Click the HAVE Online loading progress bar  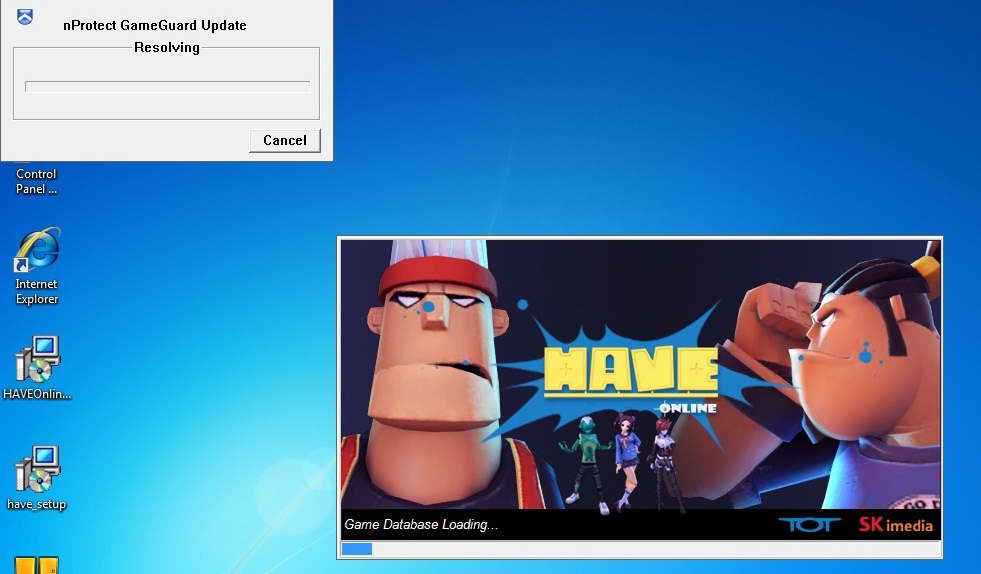(641, 549)
